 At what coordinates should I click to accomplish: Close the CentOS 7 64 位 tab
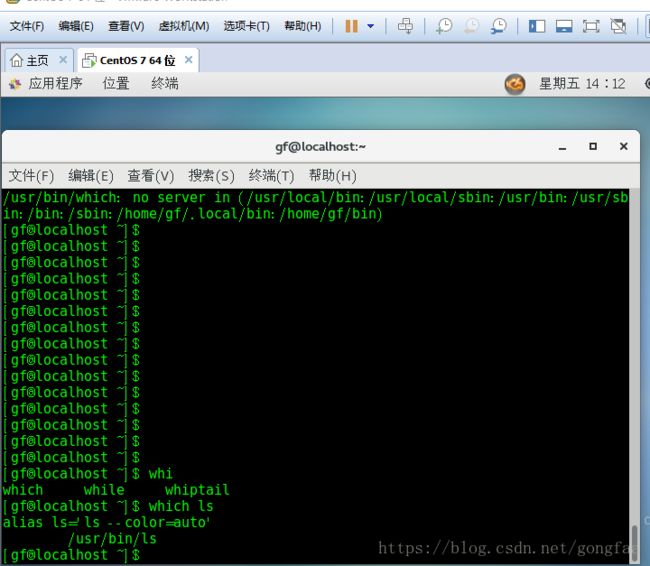click(x=189, y=60)
